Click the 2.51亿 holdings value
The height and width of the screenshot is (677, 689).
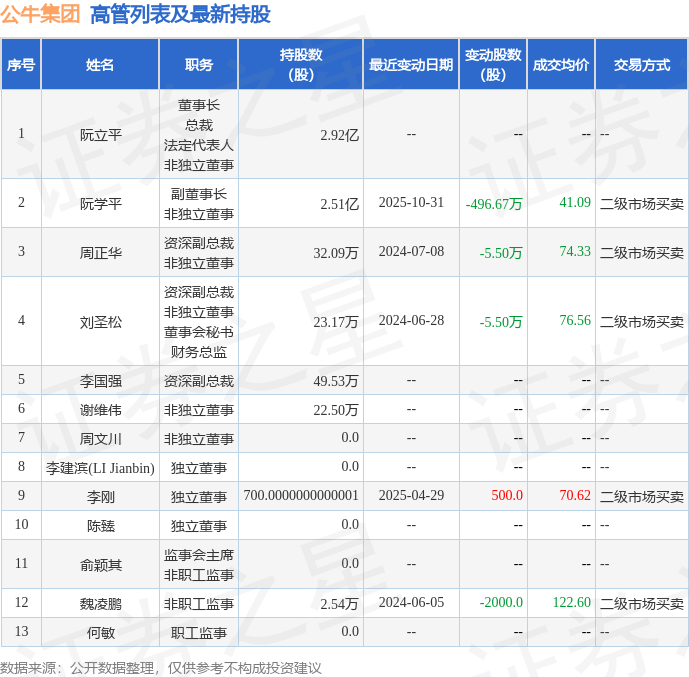(339, 204)
